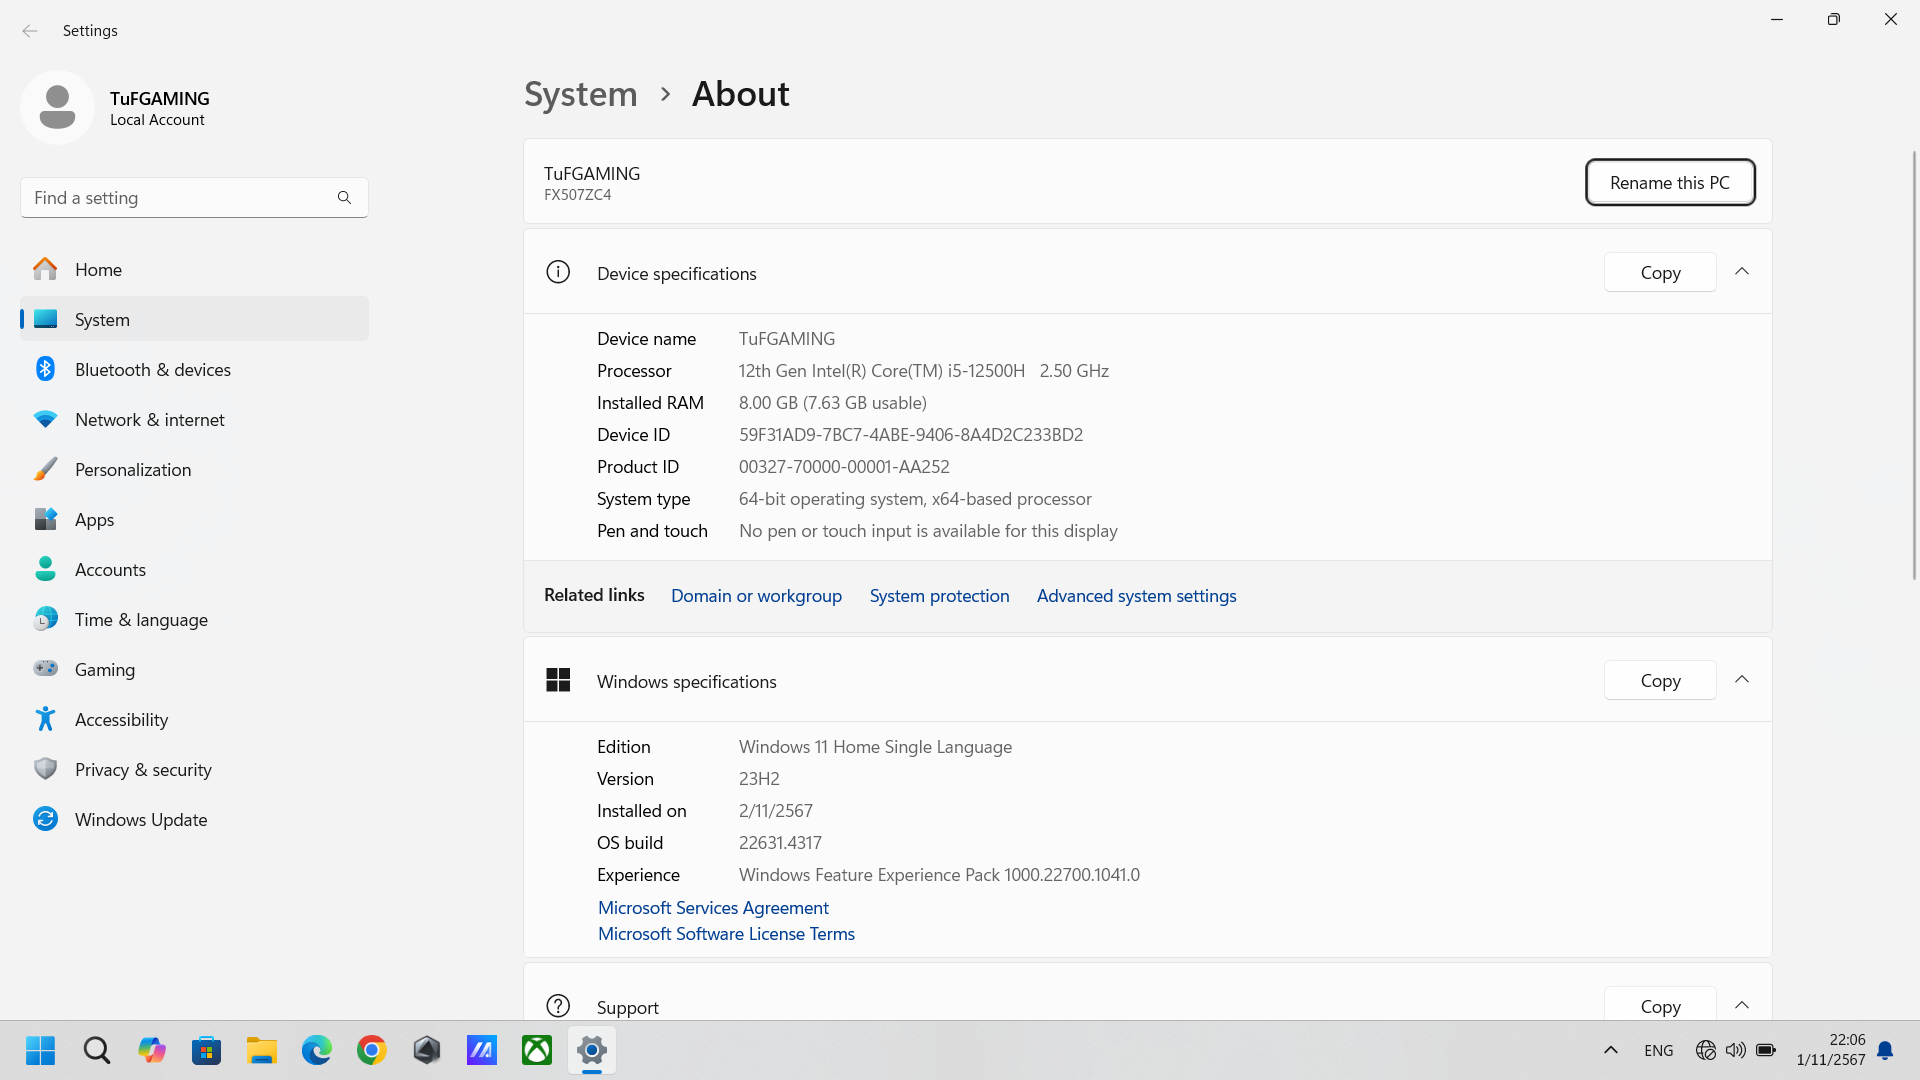Open the Apps settings category
The width and height of the screenshot is (1920, 1080).
point(194,519)
